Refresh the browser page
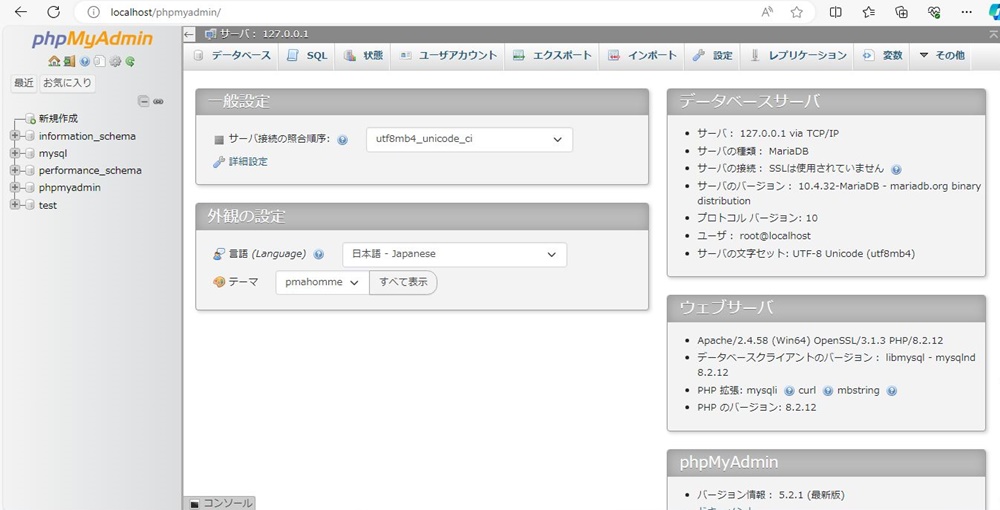This screenshot has width=1000, height=510. tap(54, 12)
